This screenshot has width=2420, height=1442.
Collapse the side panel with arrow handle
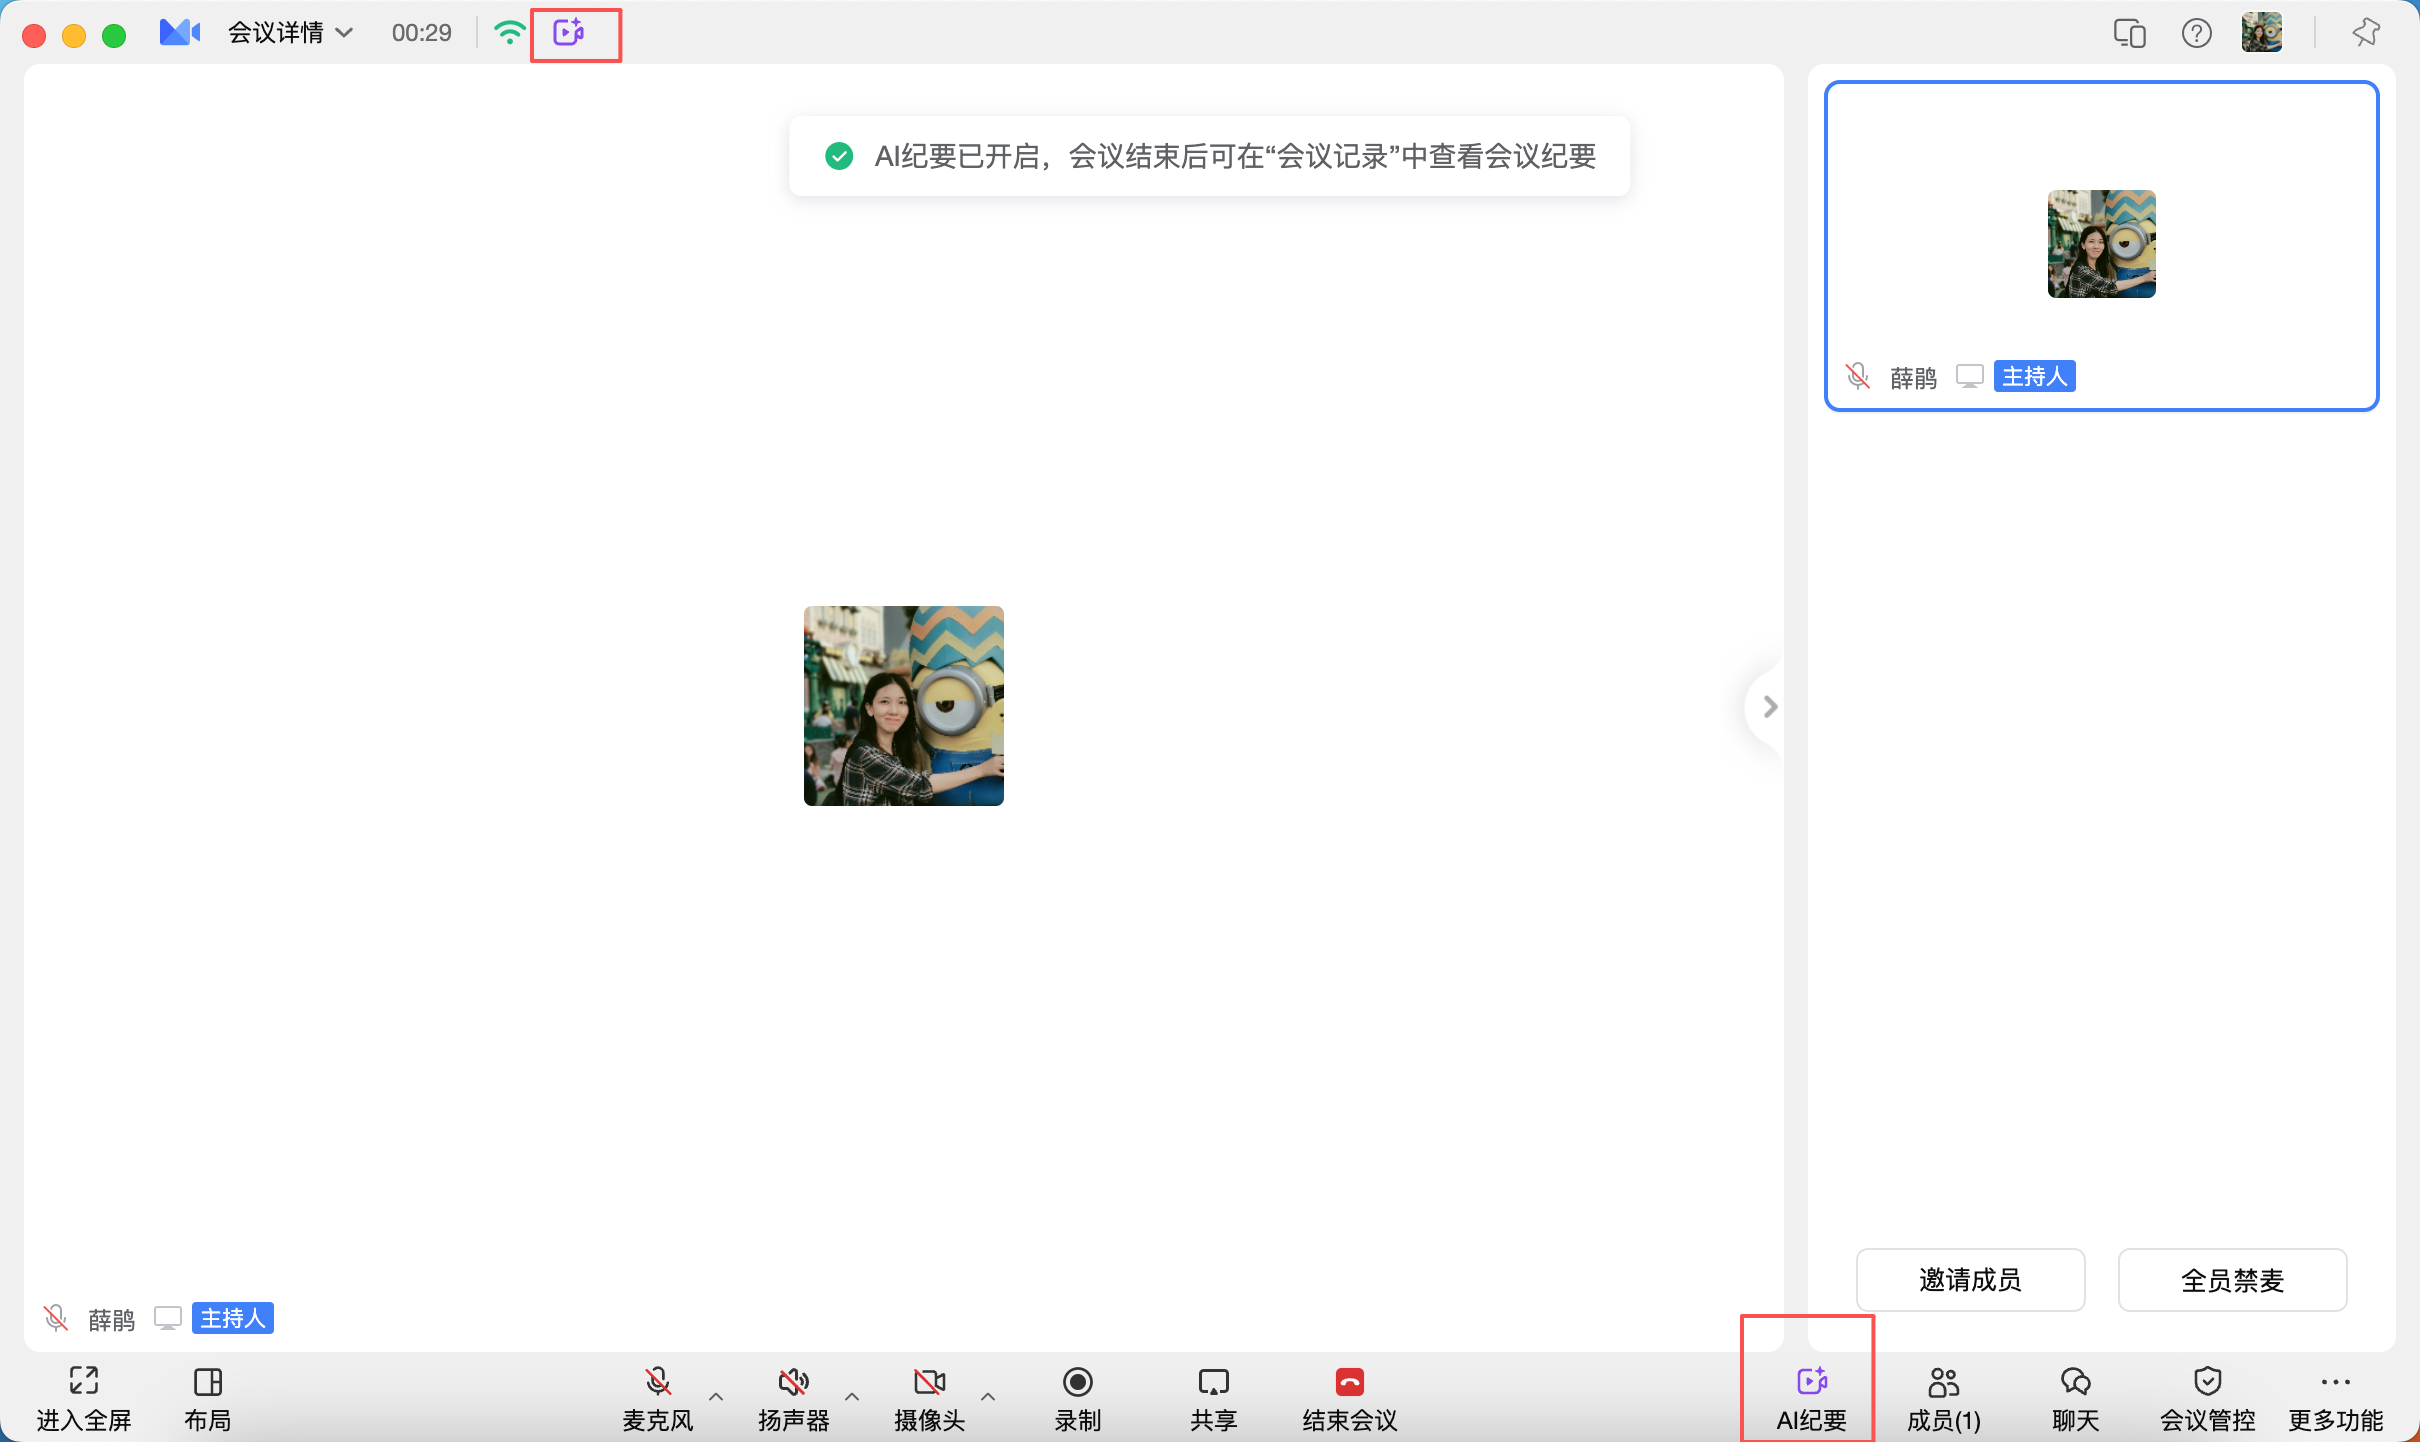point(1768,707)
